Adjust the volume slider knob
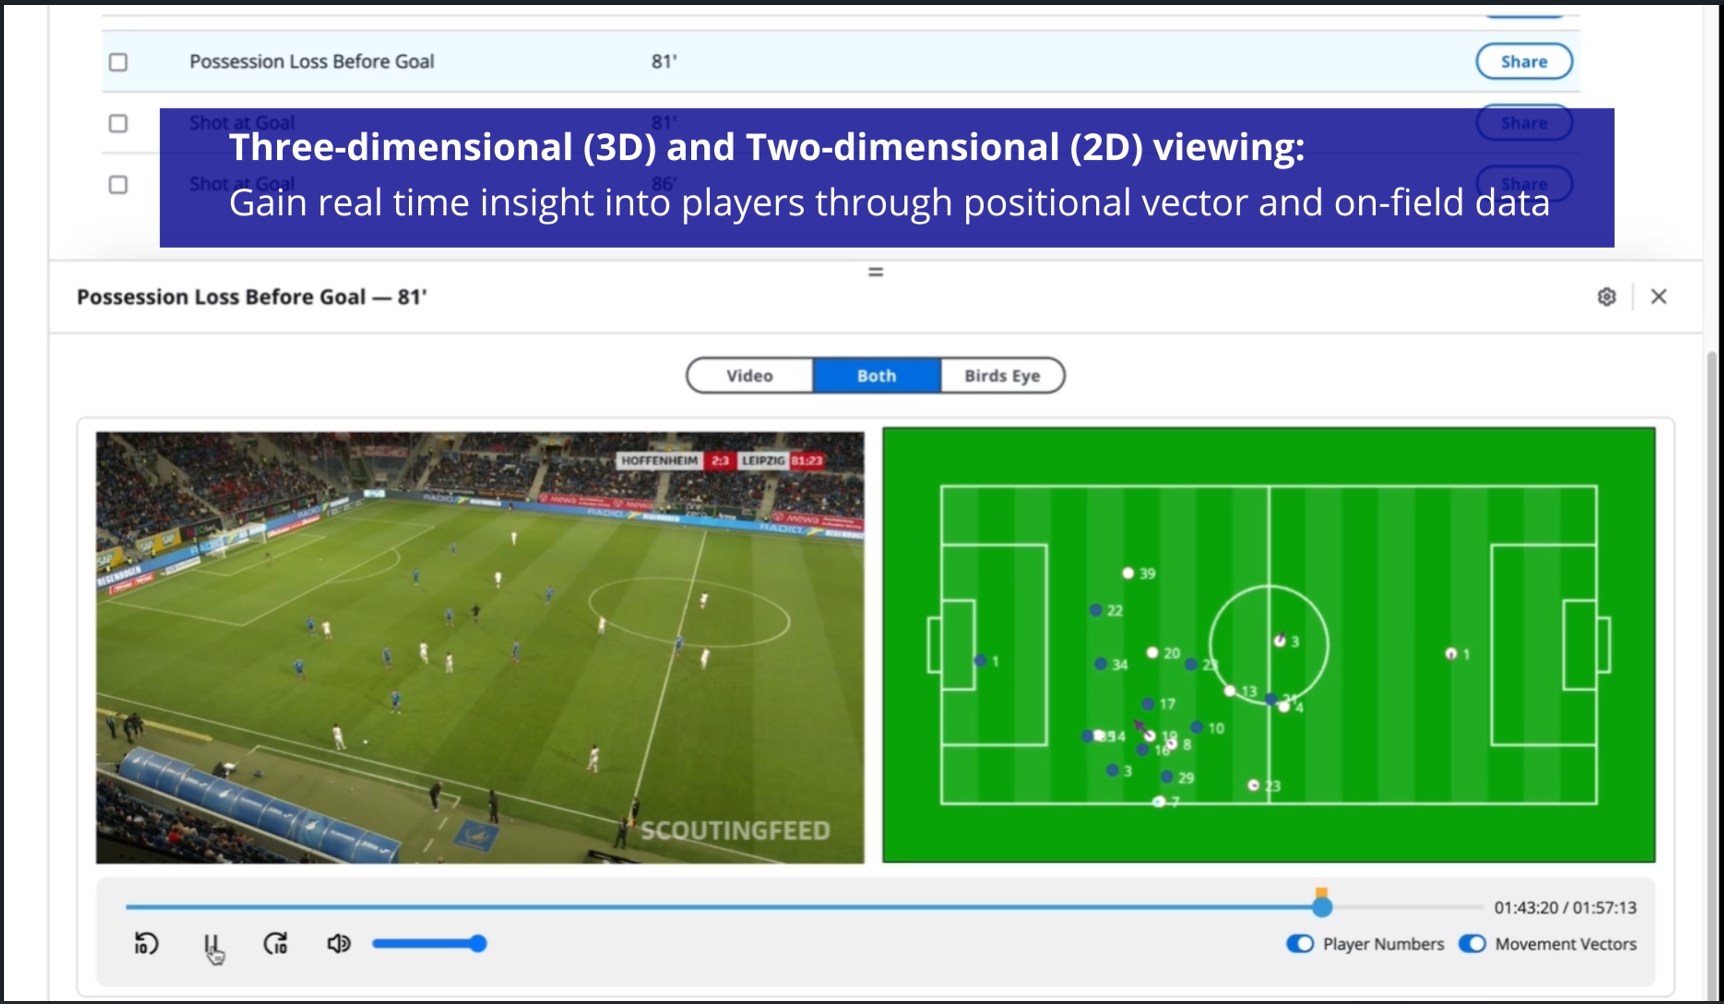The image size is (1724, 1004). pyautogui.click(x=478, y=943)
